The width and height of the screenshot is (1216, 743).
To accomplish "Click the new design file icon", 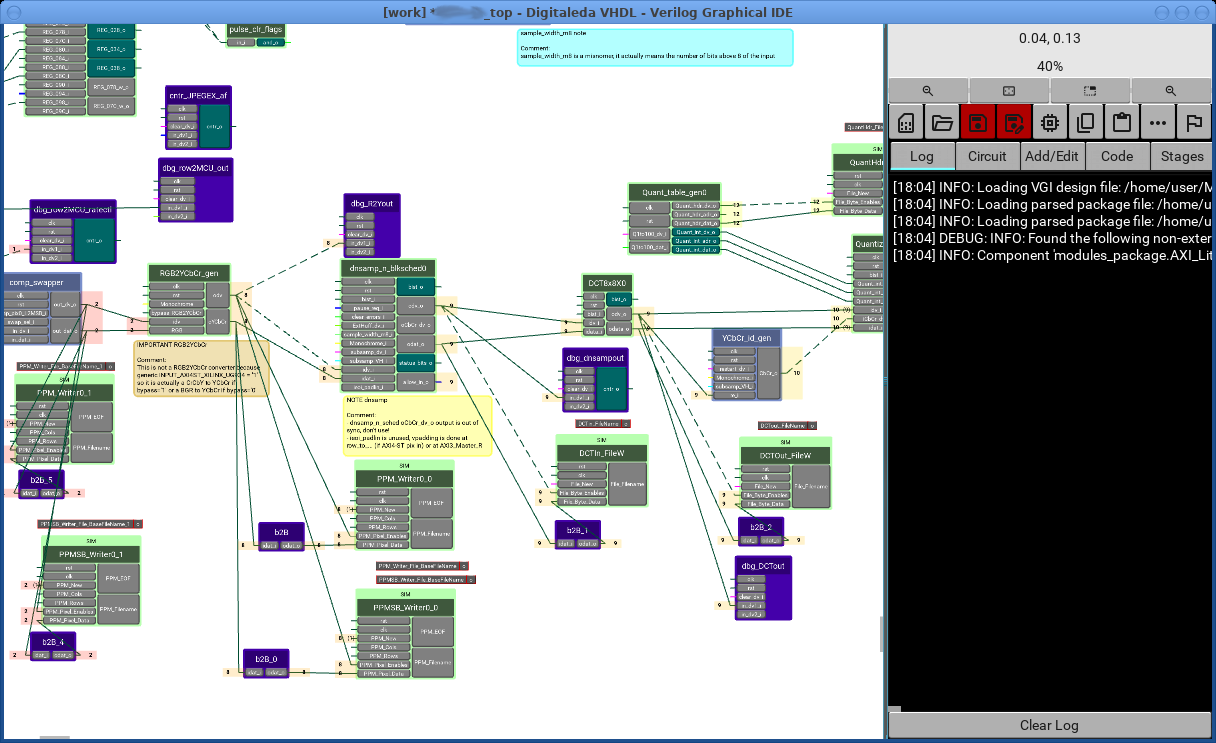I will pos(906,123).
